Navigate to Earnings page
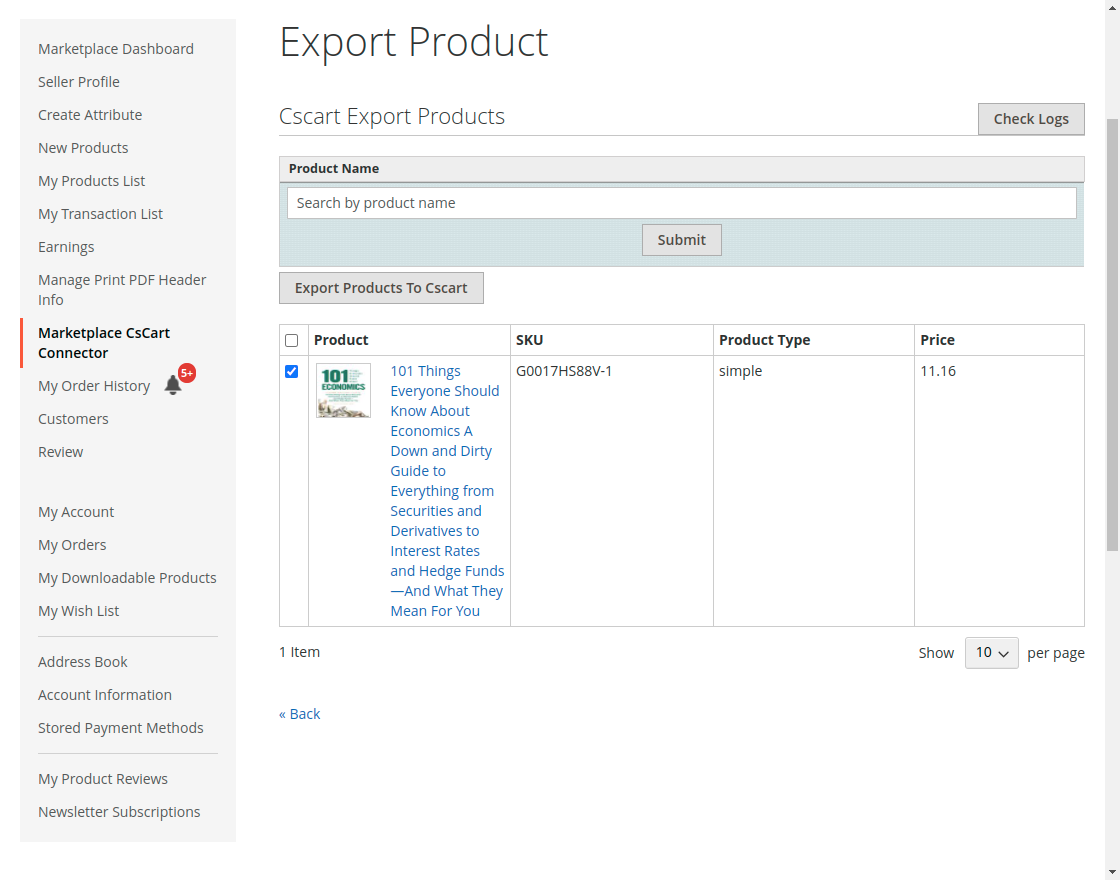This screenshot has height=880, width=1120. [x=66, y=247]
